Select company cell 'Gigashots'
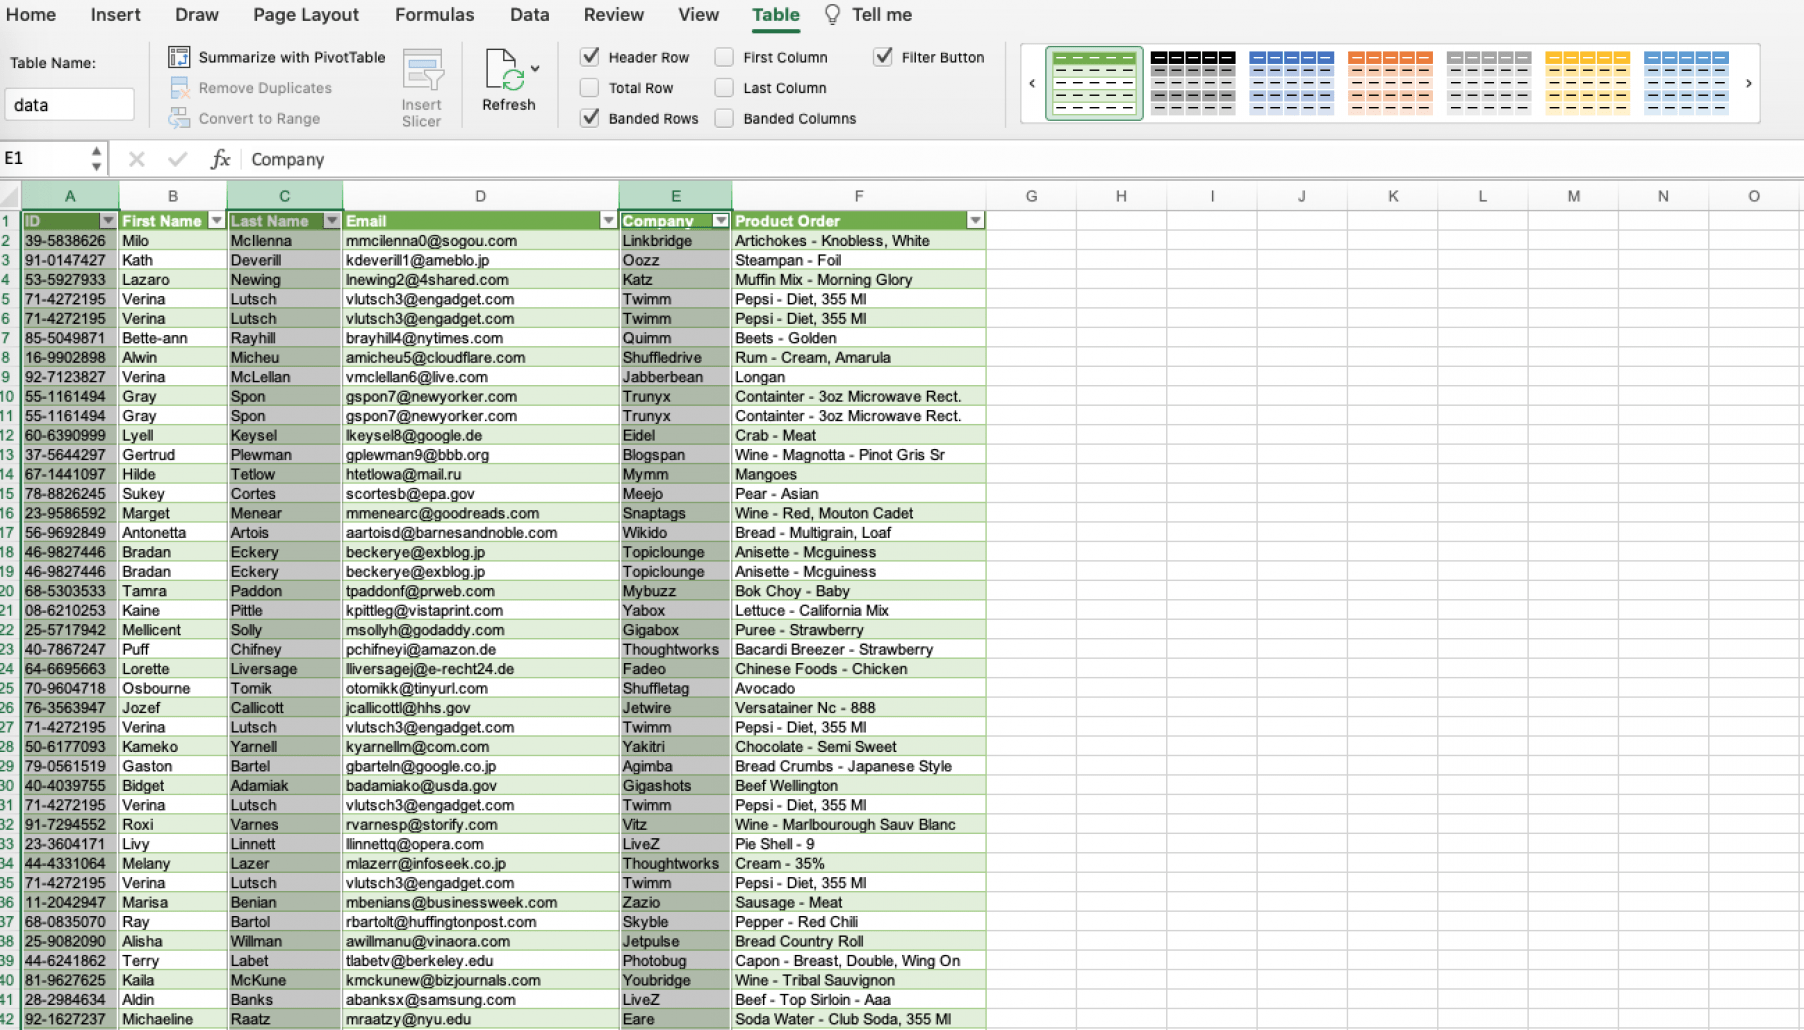This screenshot has height=1030, width=1804. 675,785
